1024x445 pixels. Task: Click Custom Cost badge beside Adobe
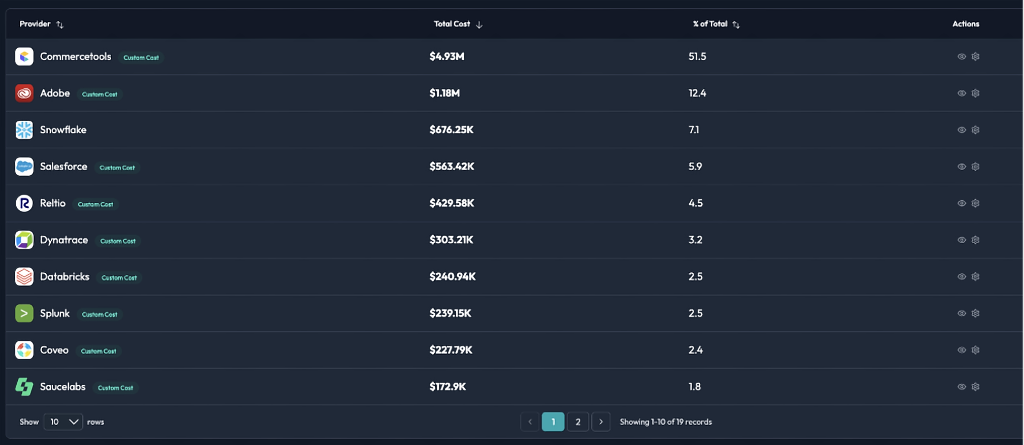pyautogui.click(x=100, y=94)
